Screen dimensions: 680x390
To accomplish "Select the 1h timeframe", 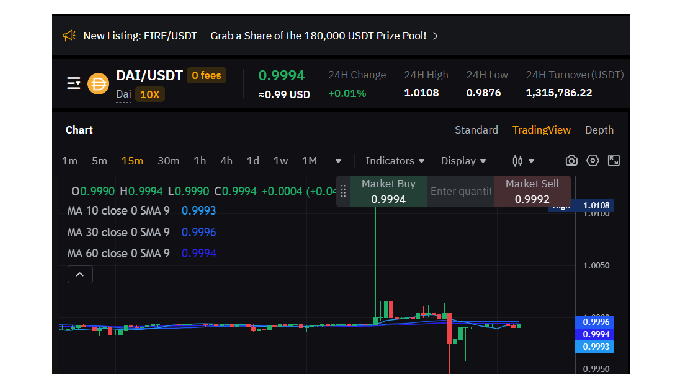I will 199,161.
